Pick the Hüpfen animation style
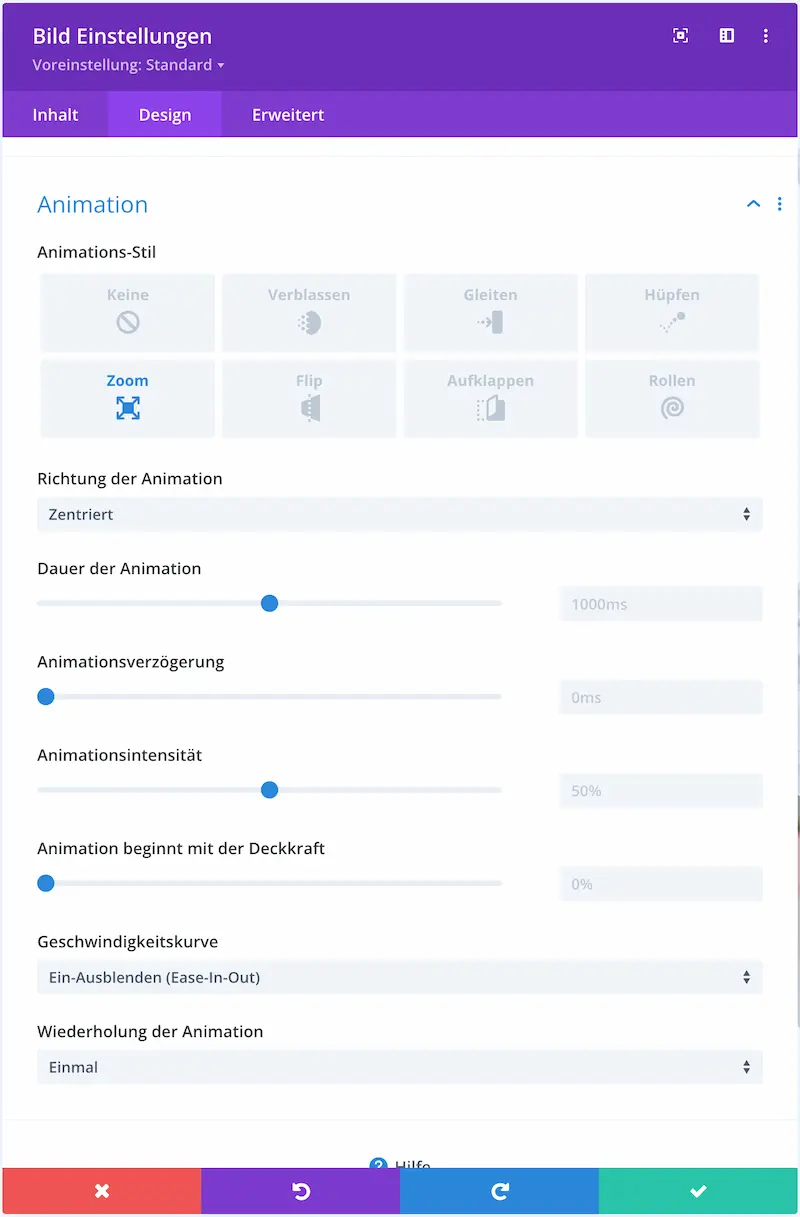The image size is (800, 1217). point(672,310)
